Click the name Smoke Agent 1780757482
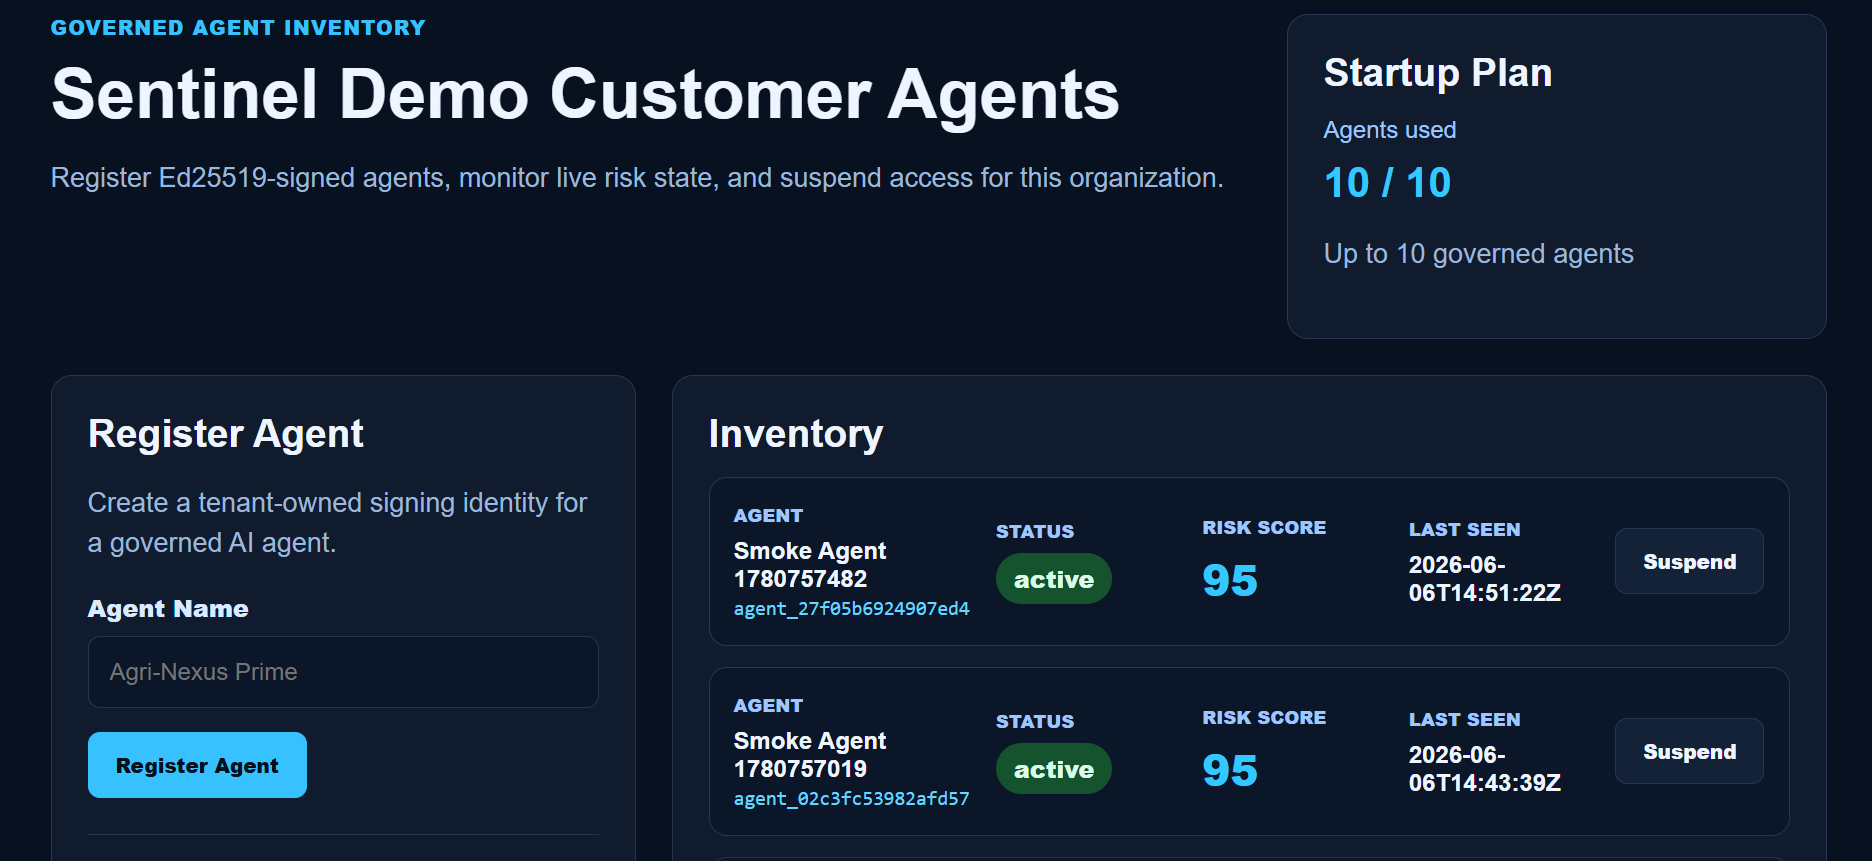The width and height of the screenshot is (1872, 861). (809, 565)
